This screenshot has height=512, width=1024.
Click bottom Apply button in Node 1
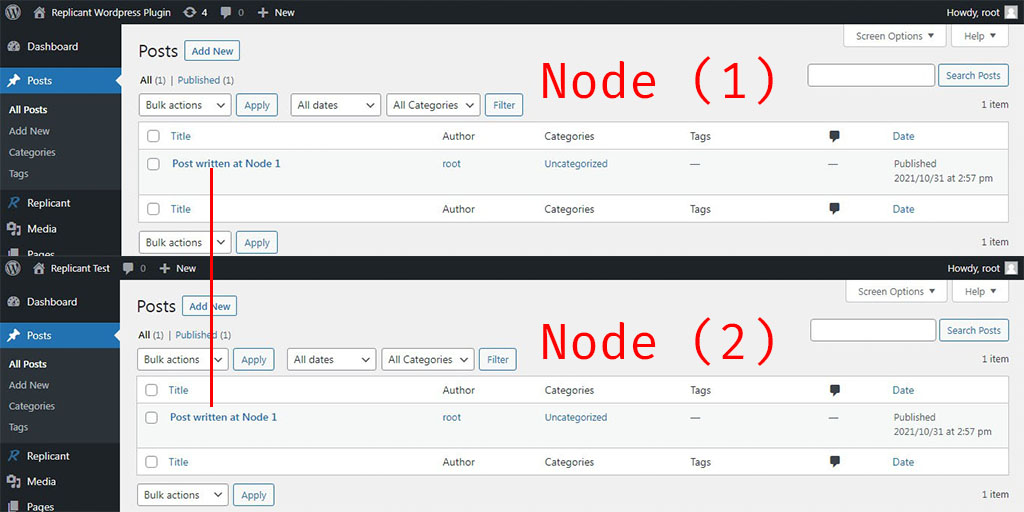click(x=257, y=242)
